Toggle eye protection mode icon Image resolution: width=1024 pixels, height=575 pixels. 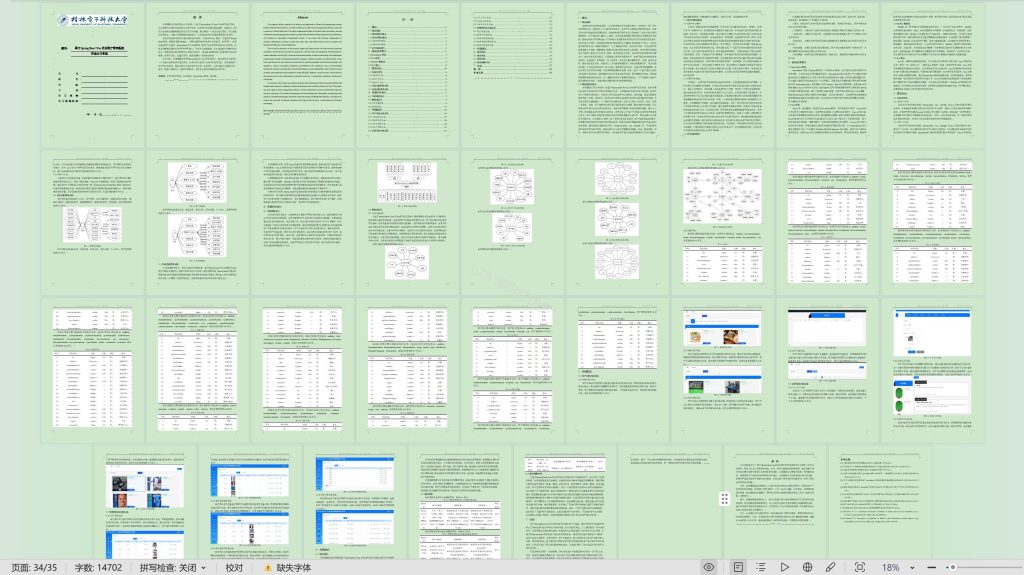709,567
